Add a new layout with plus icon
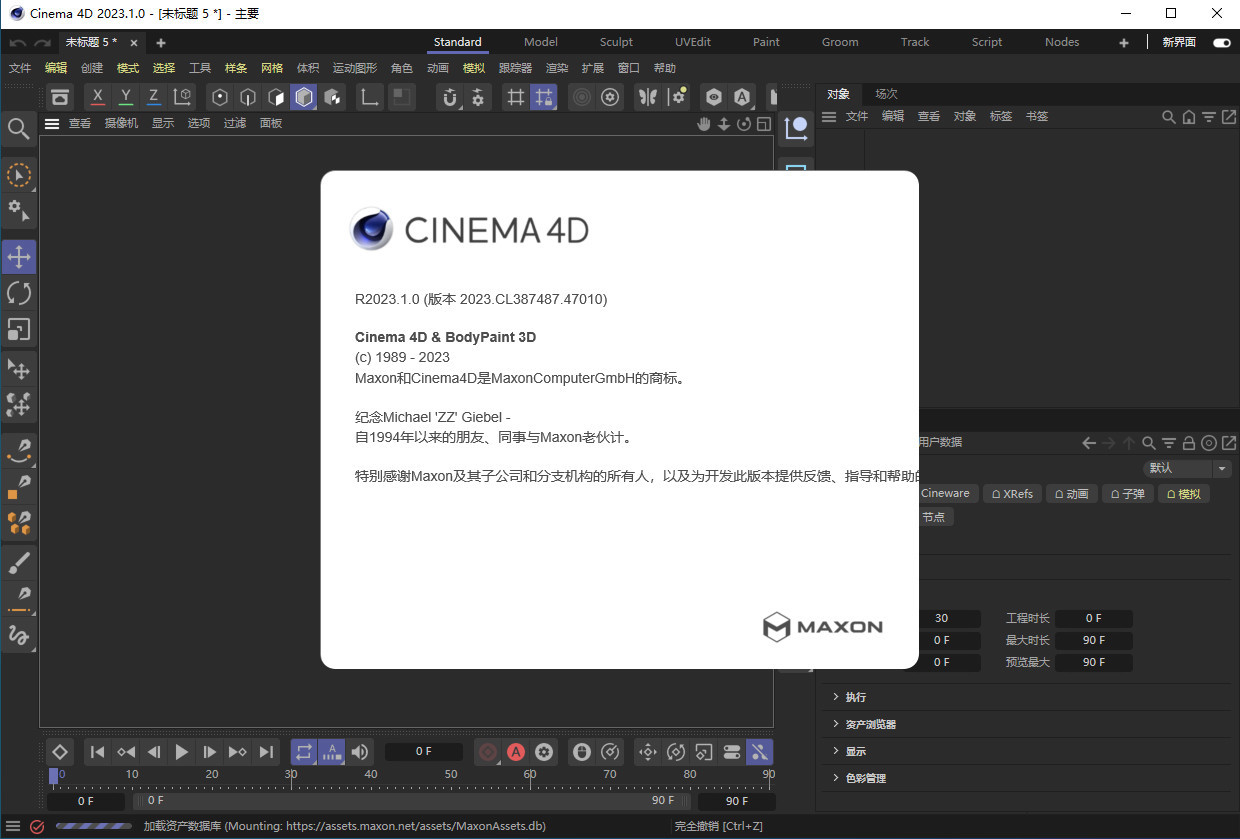The width and height of the screenshot is (1240, 839). 1123,42
